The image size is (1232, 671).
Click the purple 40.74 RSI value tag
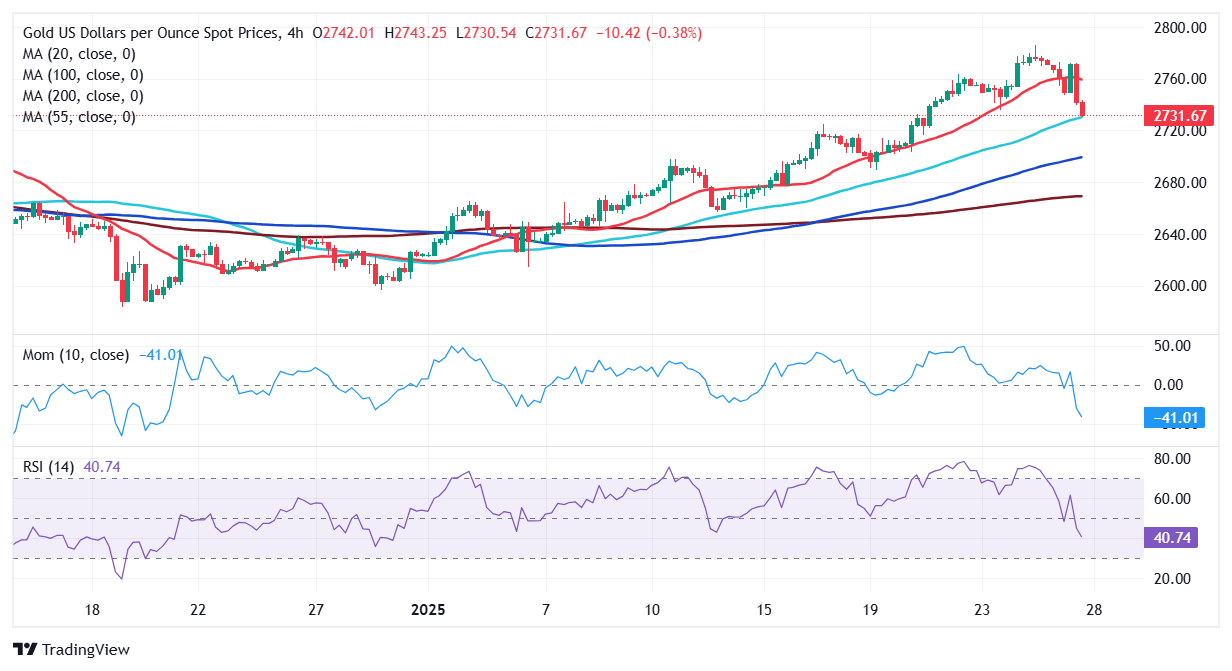click(1170, 538)
